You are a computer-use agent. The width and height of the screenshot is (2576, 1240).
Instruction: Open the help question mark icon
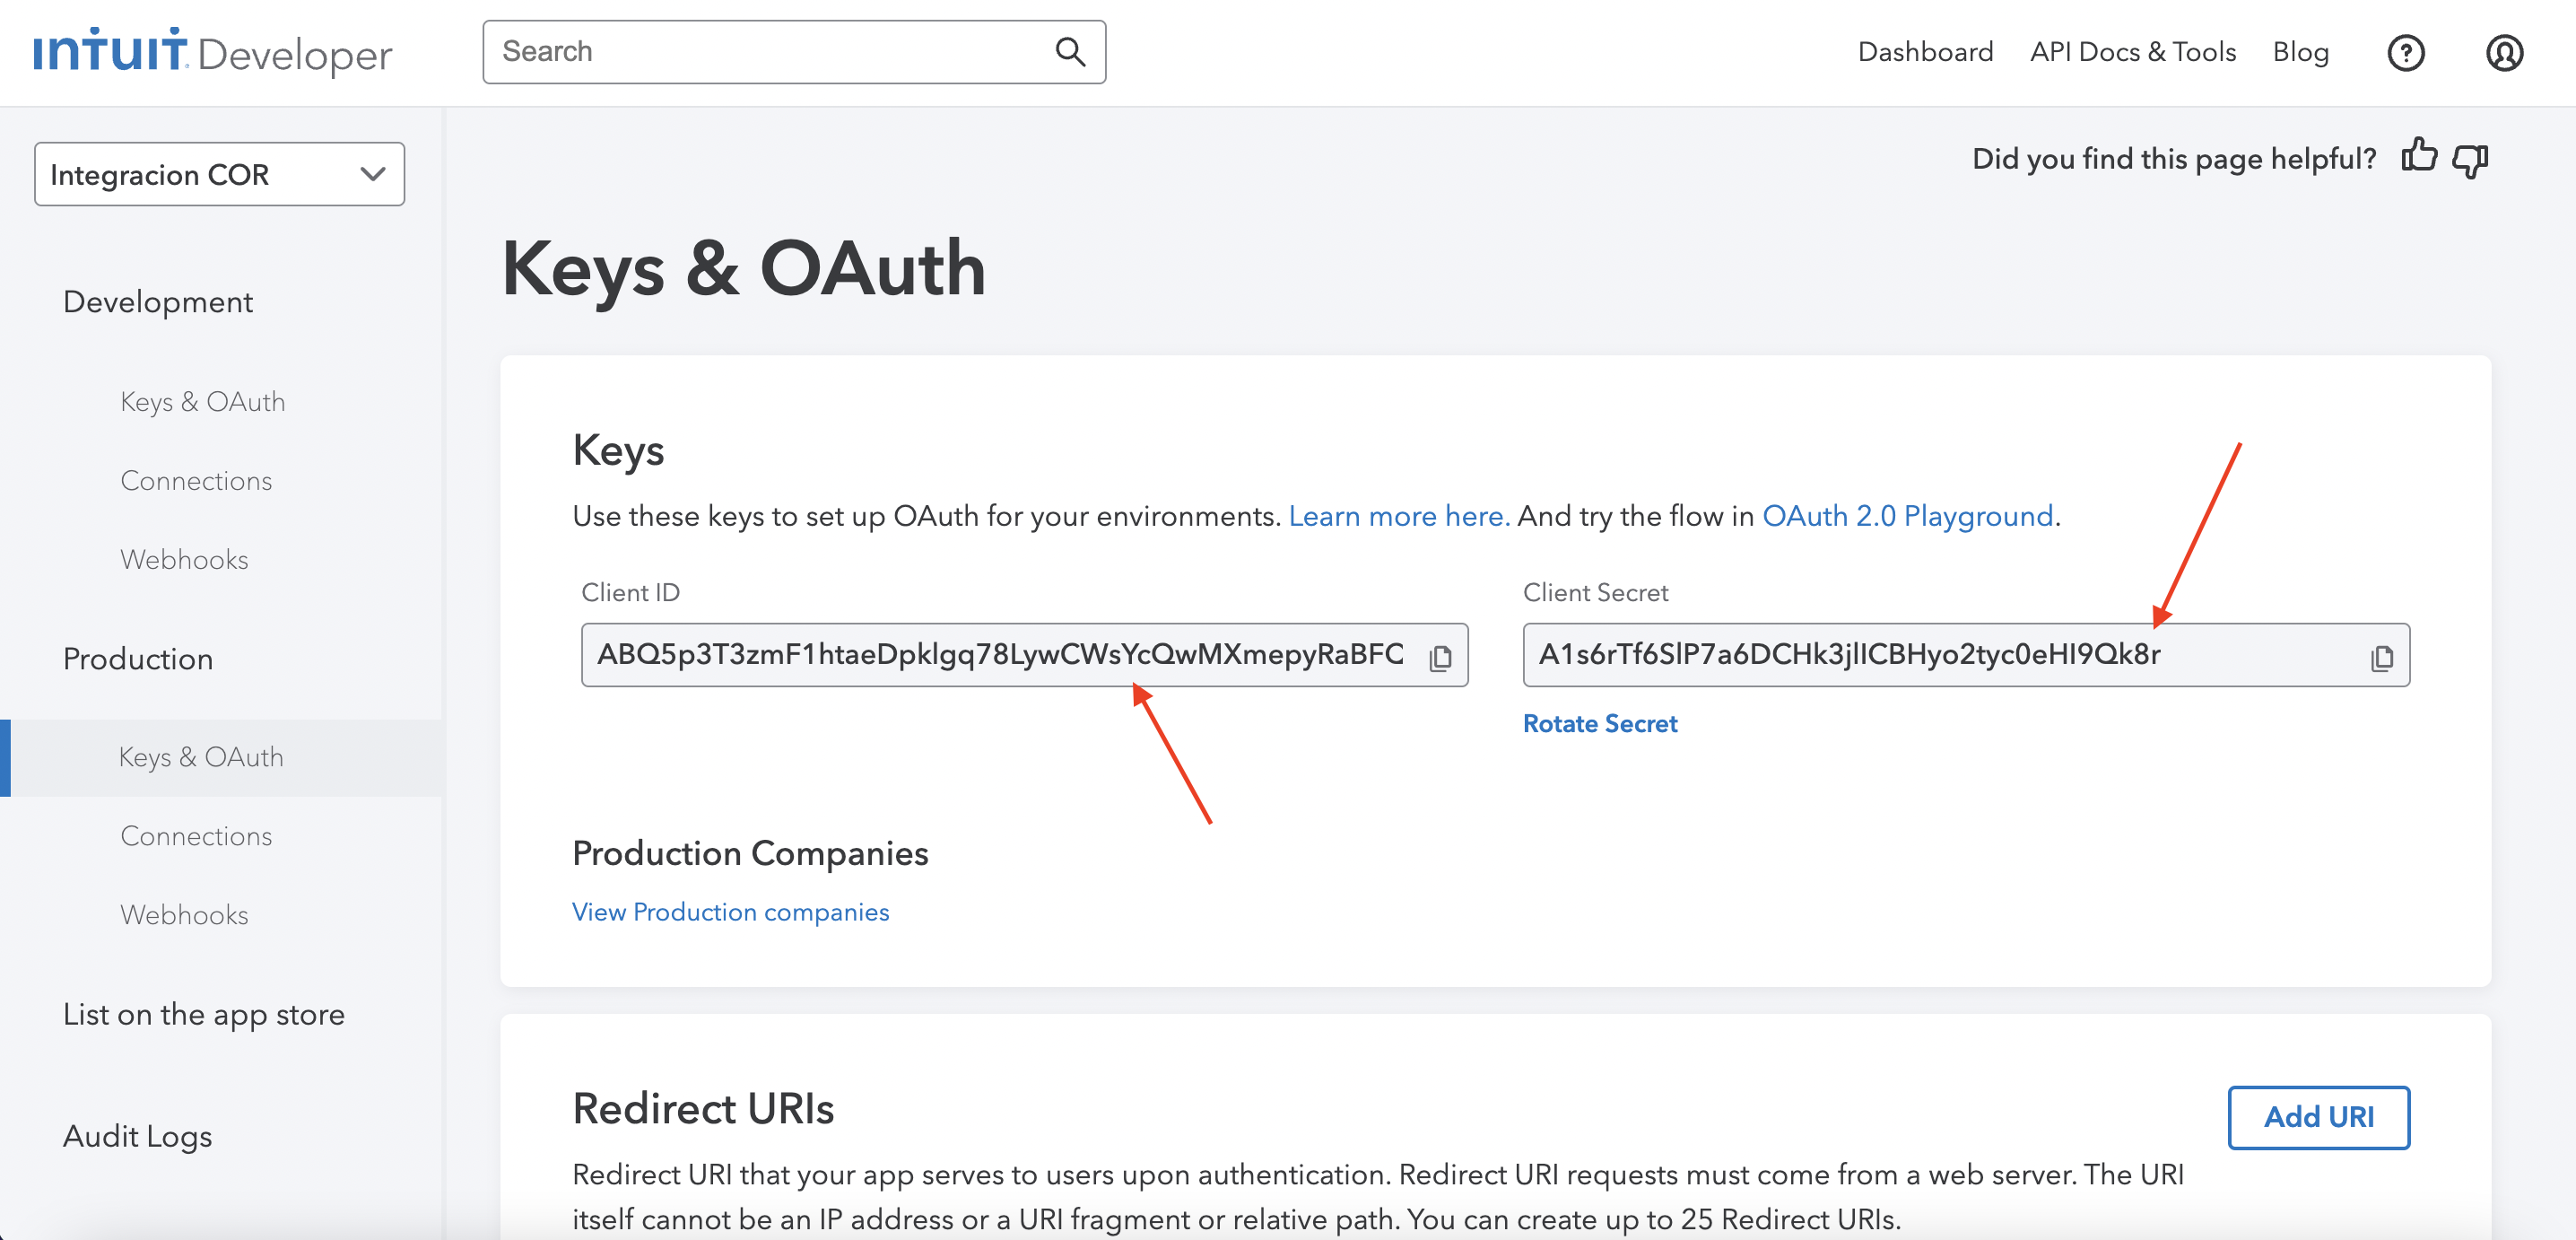pos(2405,52)
